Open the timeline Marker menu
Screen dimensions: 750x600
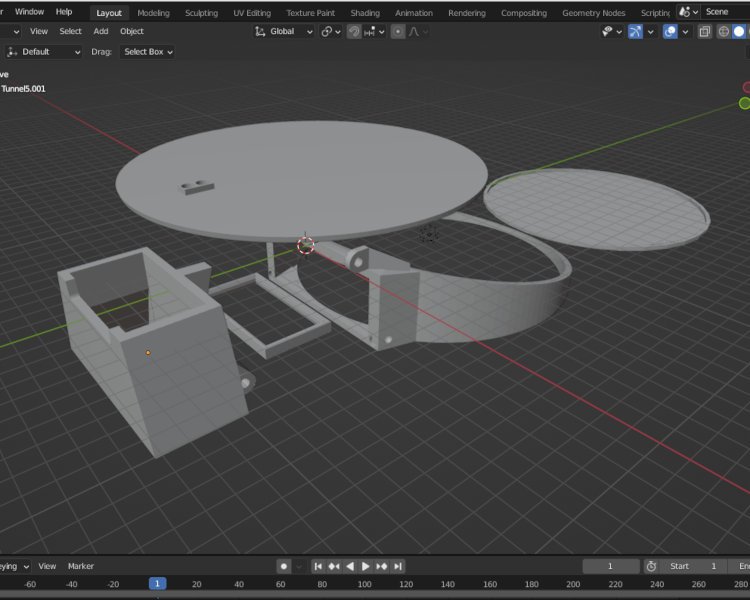click(81, 566)
